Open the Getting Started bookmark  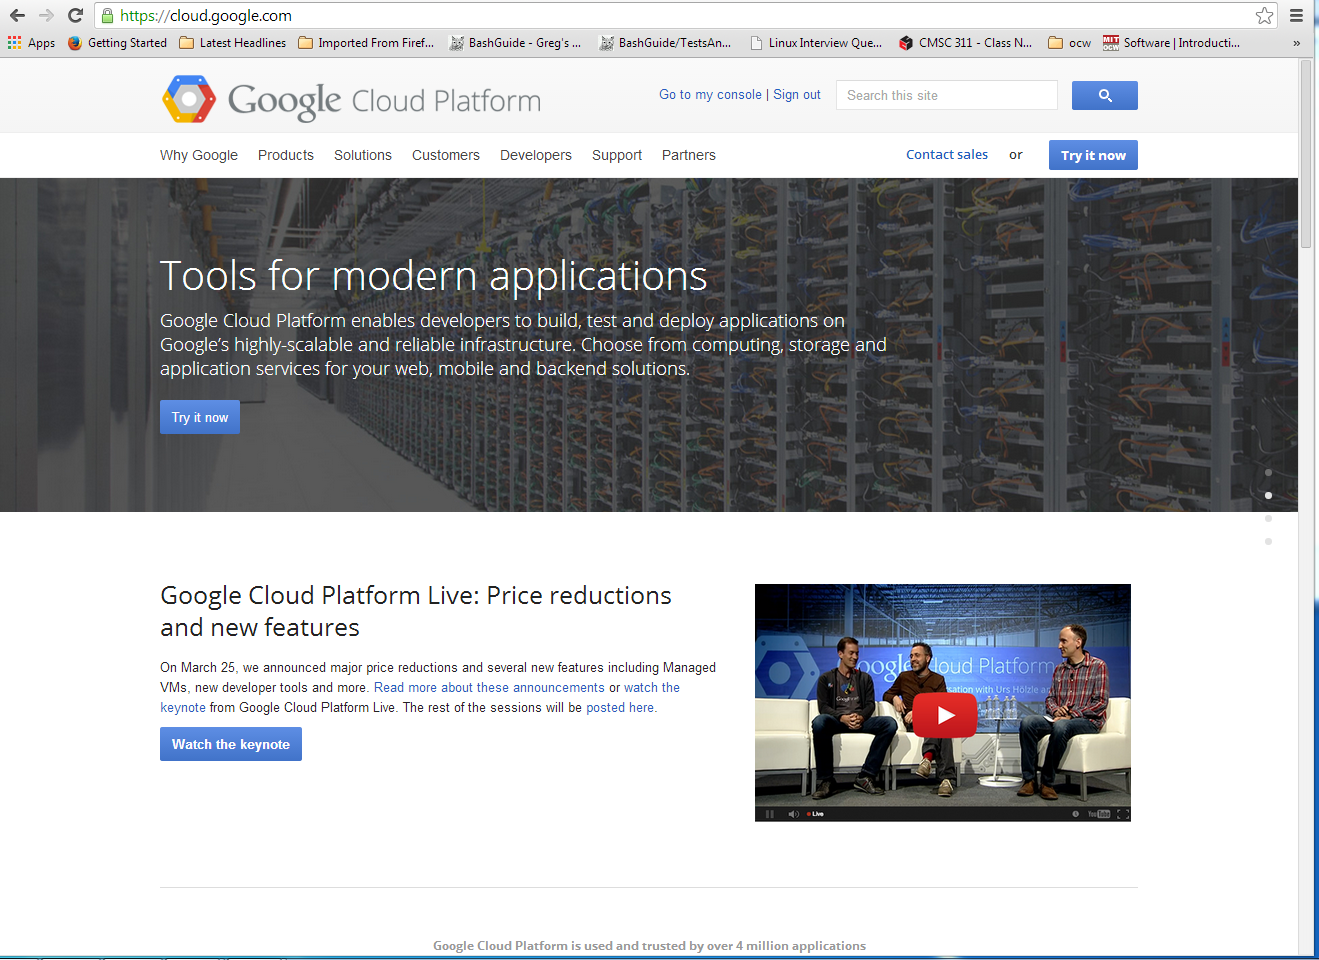117,43
